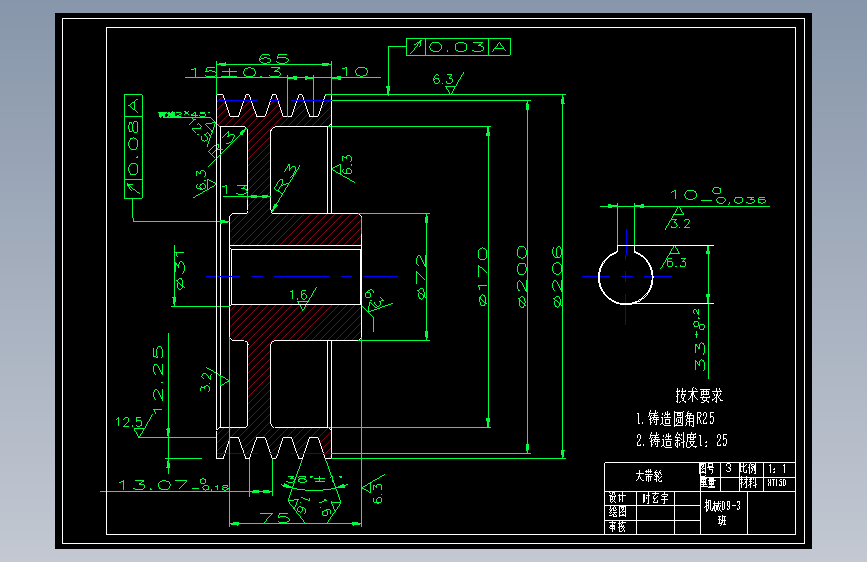Select the 1.6 surface roughness value

point(299,294)
